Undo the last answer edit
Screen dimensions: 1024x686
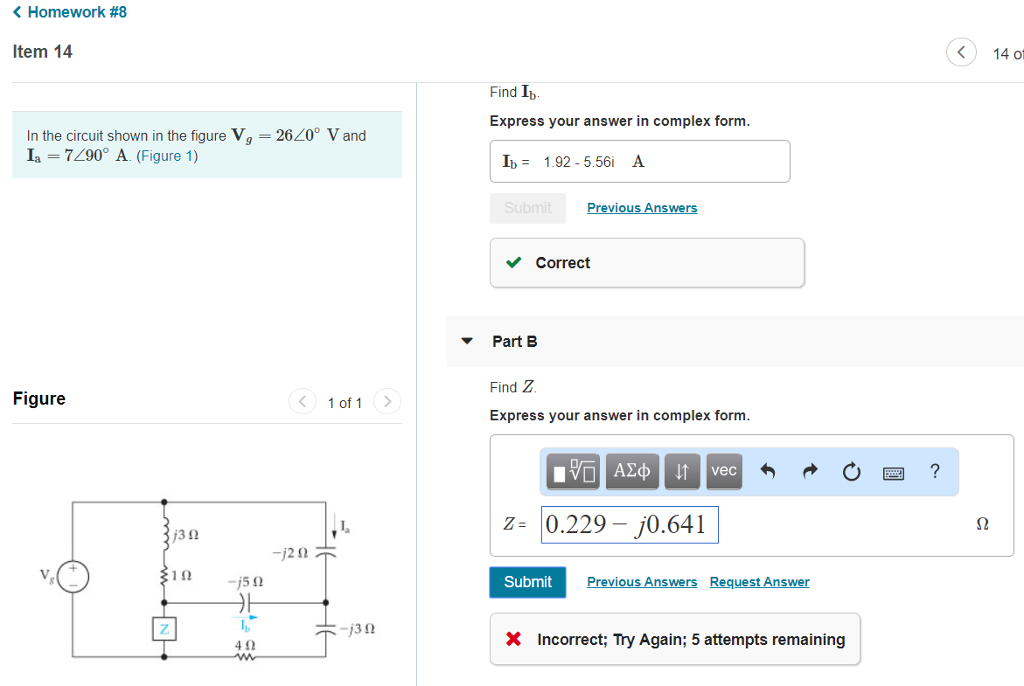coord(768,472)
